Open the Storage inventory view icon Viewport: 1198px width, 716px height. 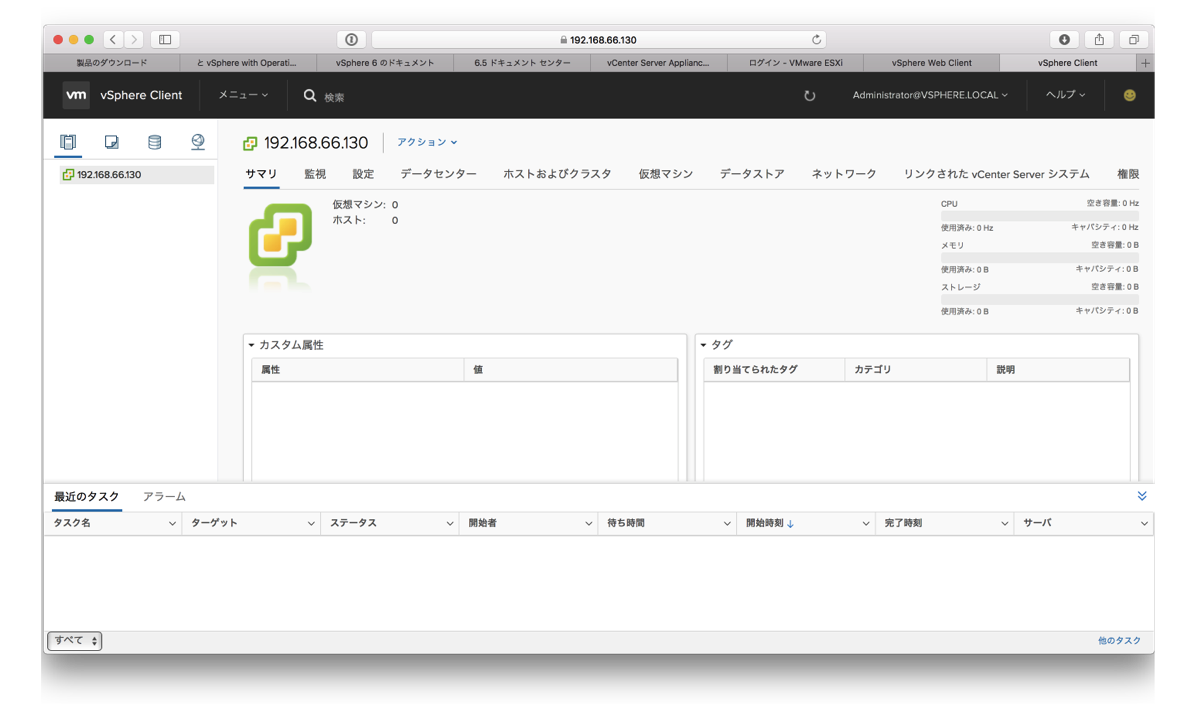tap(154, 141)
